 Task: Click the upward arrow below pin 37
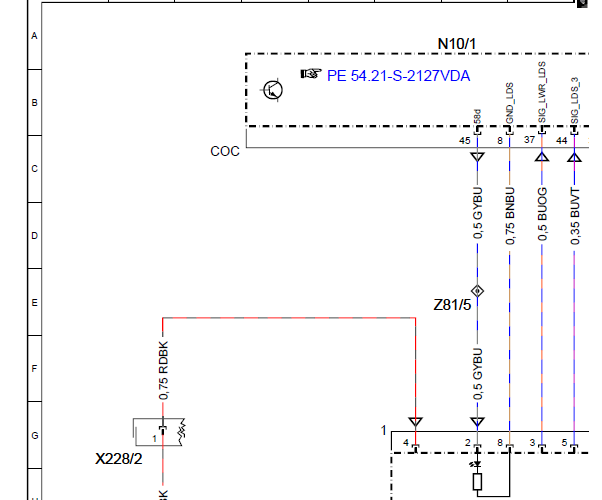coord(542,157)
